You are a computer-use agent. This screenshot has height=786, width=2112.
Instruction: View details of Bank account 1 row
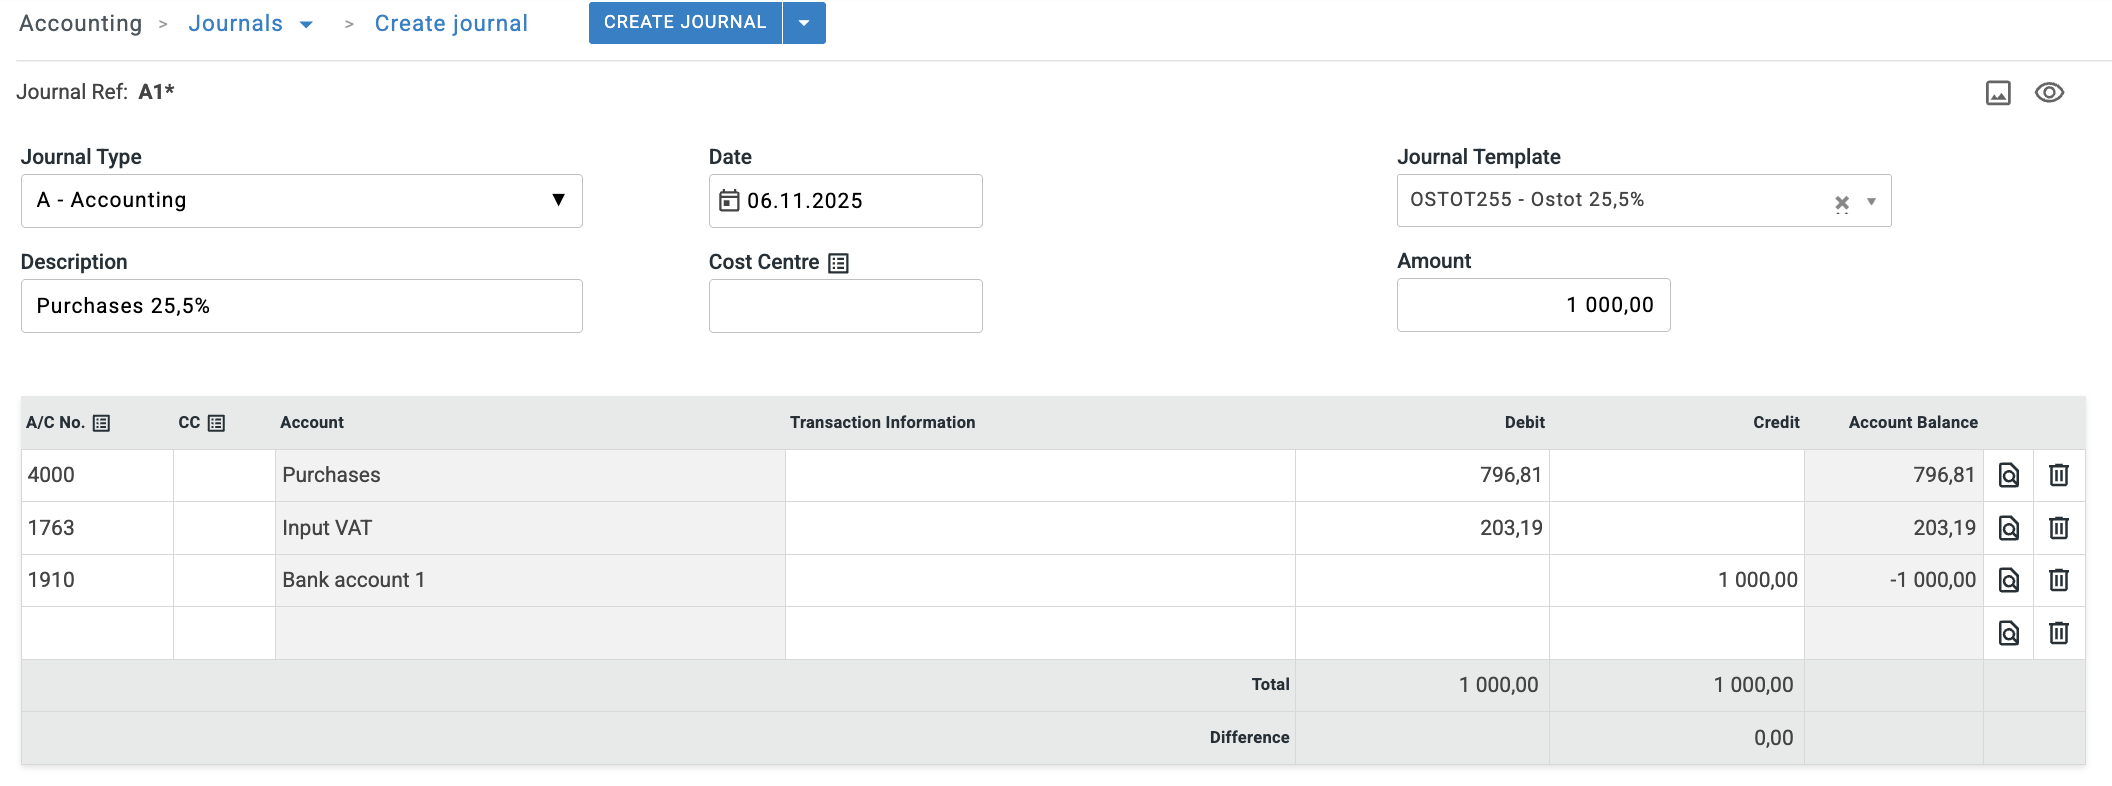[x=2008, y=580]
